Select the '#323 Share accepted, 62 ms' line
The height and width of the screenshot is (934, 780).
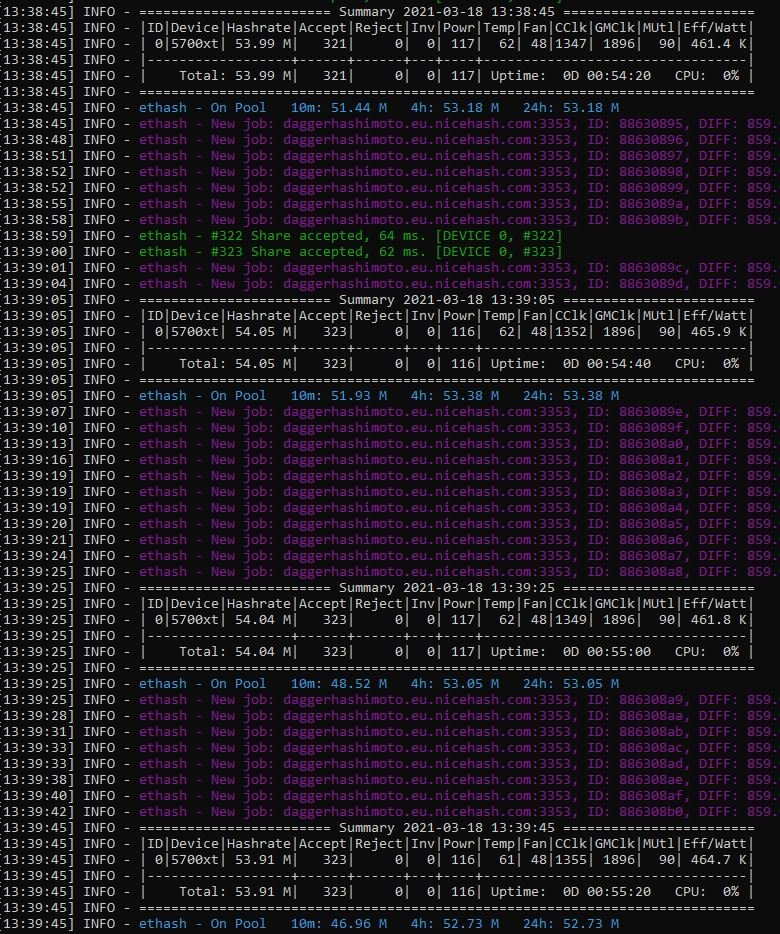350,252
